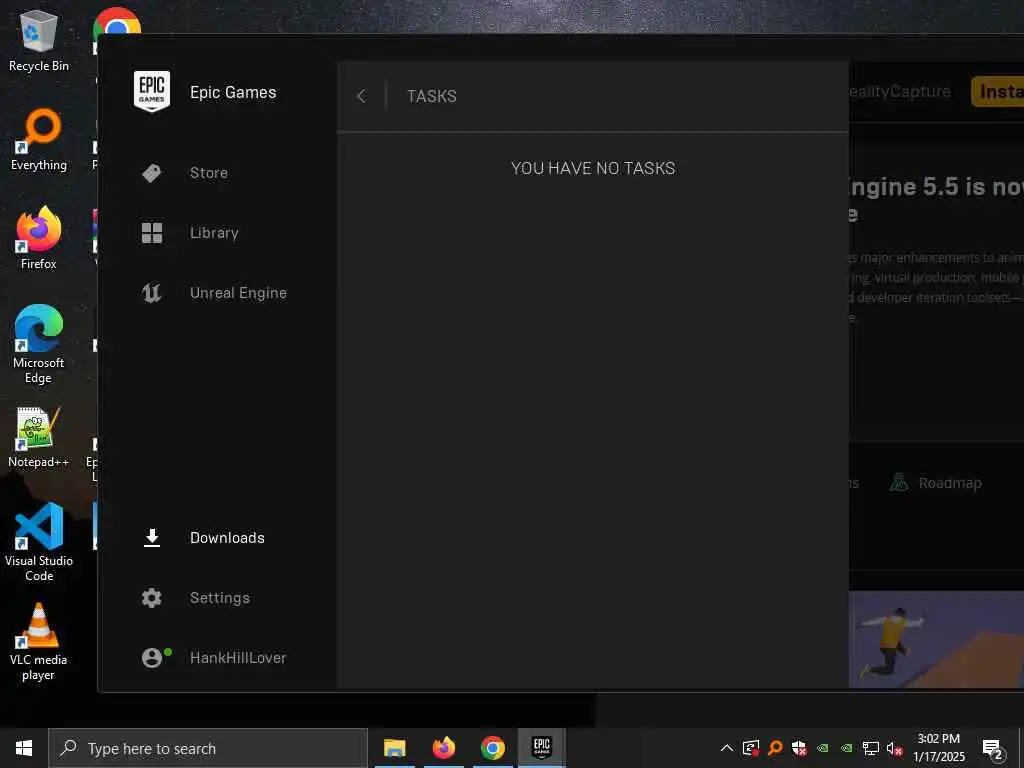This screenshot has width=1024, height=768.
Task: Open the Library section
Action: coord(214,233)
